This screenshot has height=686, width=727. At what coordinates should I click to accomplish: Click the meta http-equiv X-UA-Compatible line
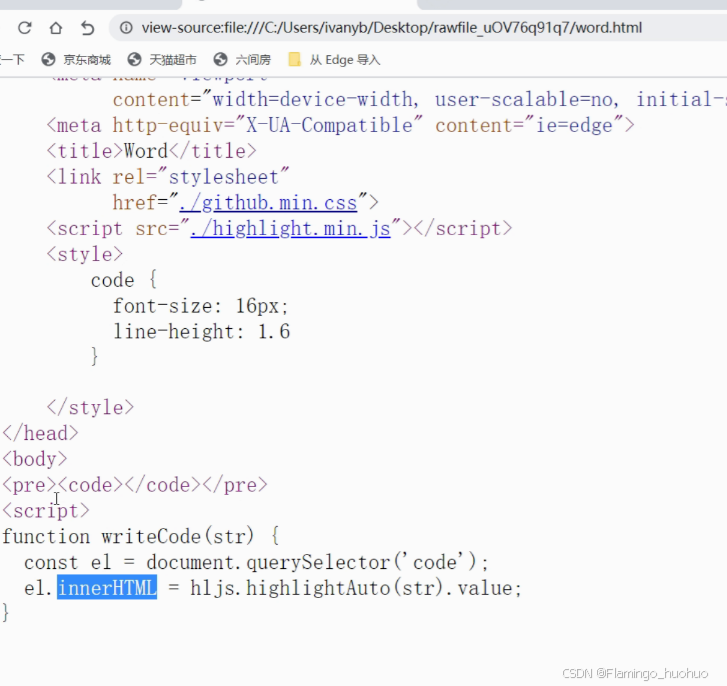tap(340, 126)
